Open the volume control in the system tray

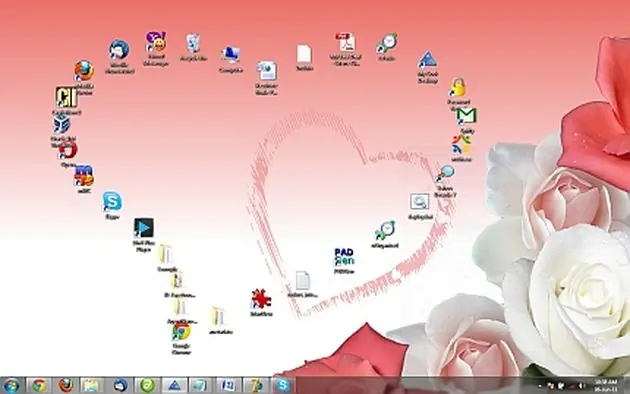(x=581, y=386)
